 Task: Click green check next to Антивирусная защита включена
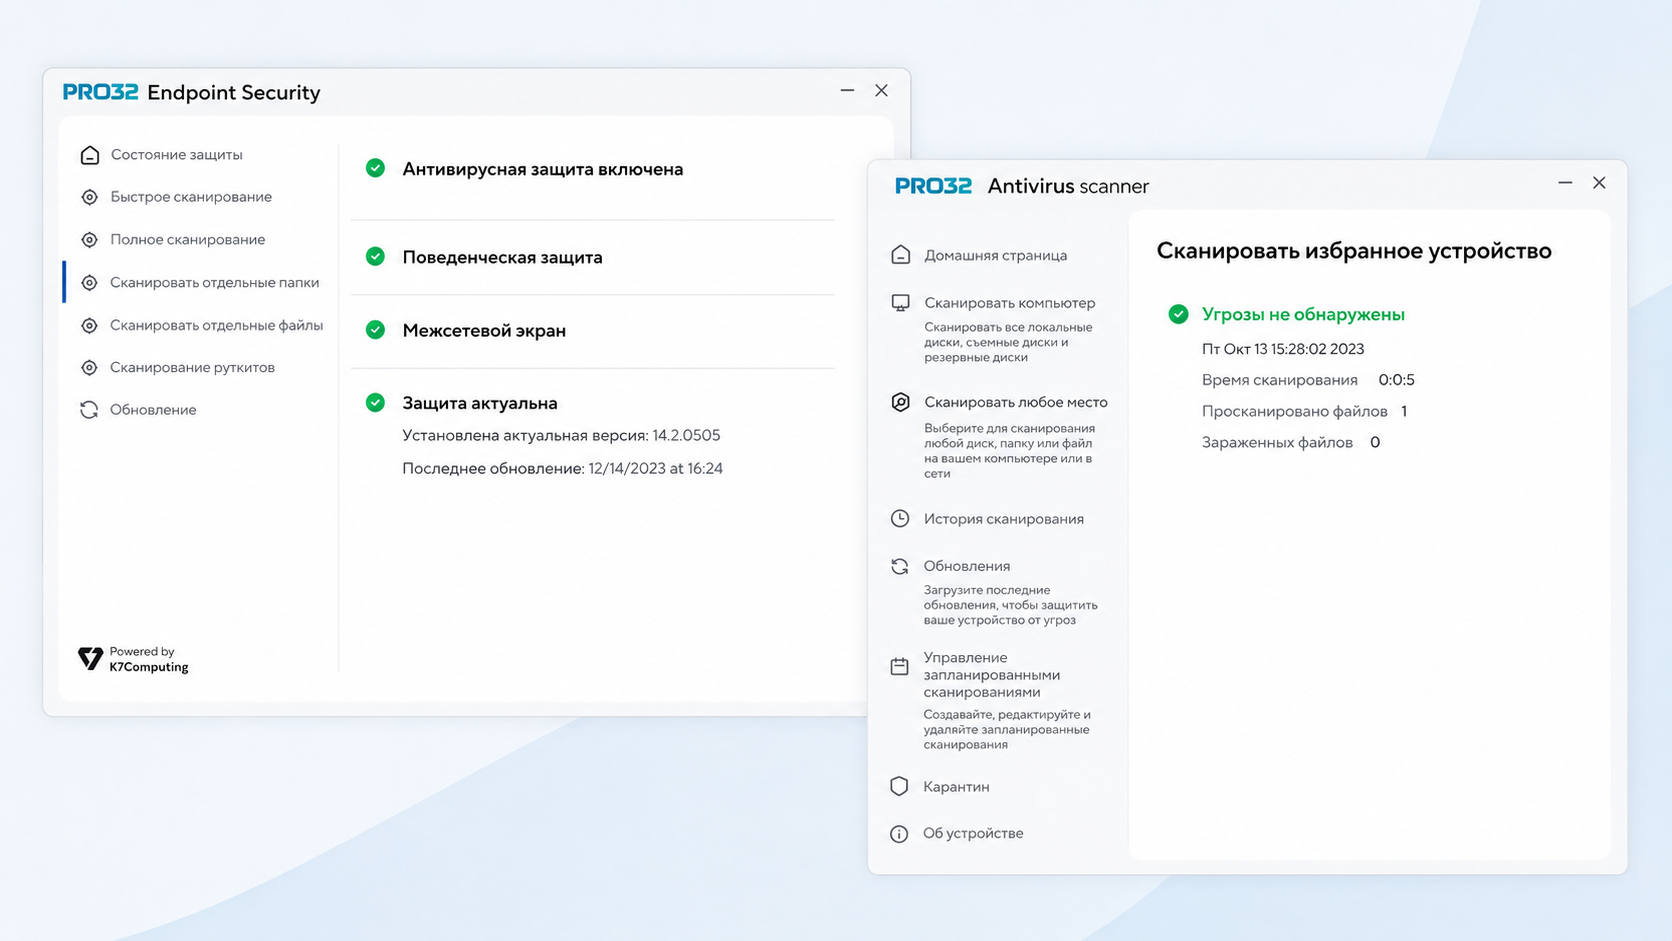pos(375,168)
